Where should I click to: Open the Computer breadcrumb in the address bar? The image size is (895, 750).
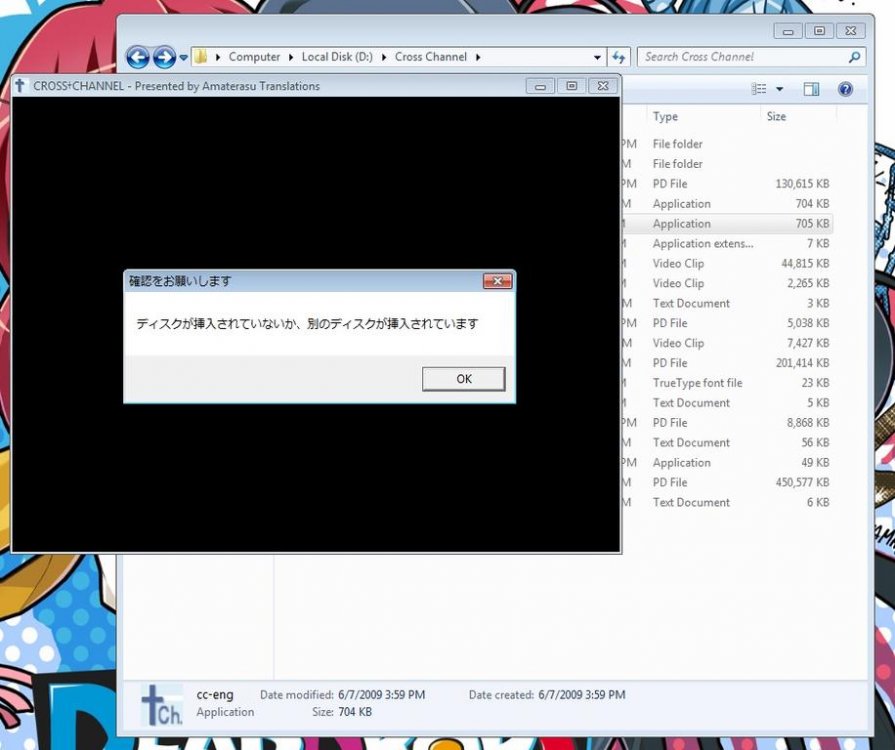(x=254, y=57)
